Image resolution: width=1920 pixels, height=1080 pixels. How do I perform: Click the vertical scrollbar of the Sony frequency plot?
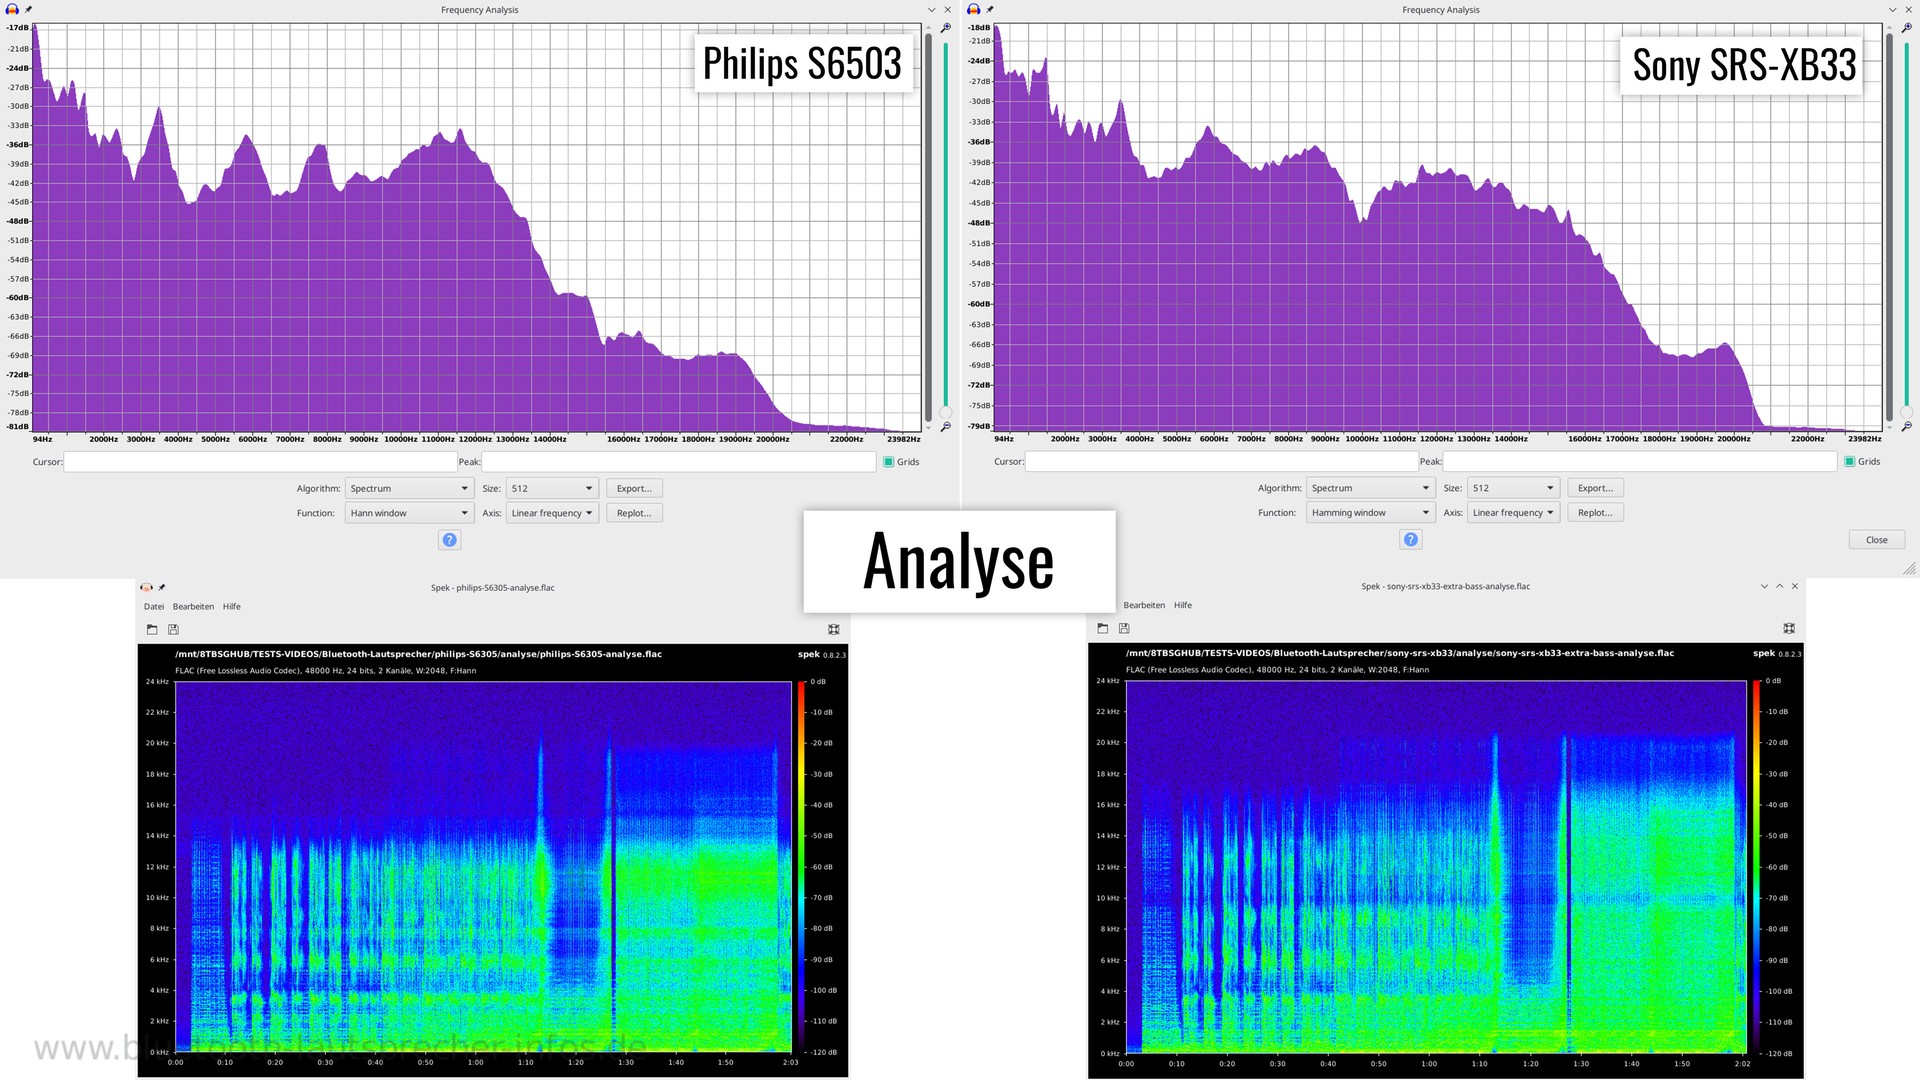click(x=1889, y=227)
